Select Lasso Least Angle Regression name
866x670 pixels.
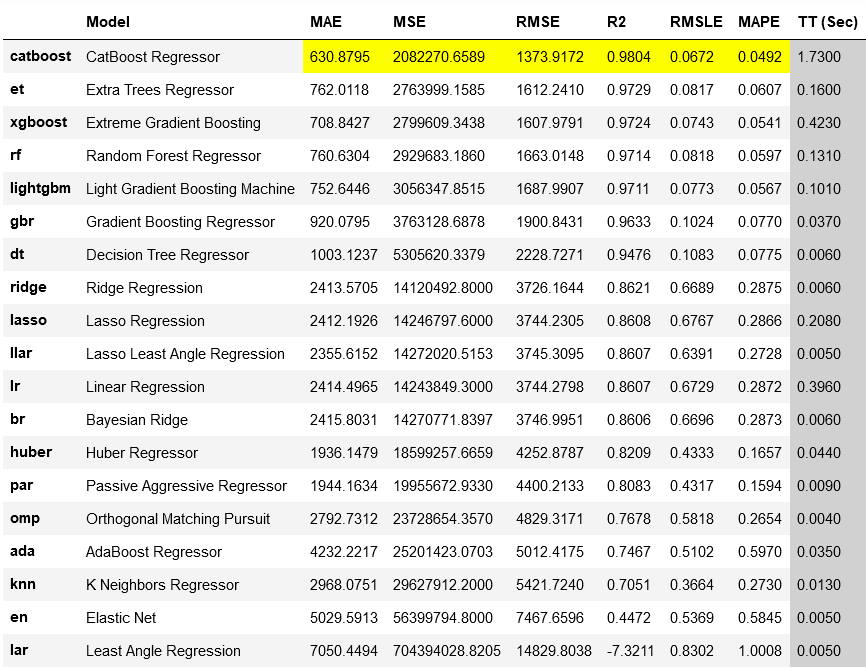click(x=186, y=354)
